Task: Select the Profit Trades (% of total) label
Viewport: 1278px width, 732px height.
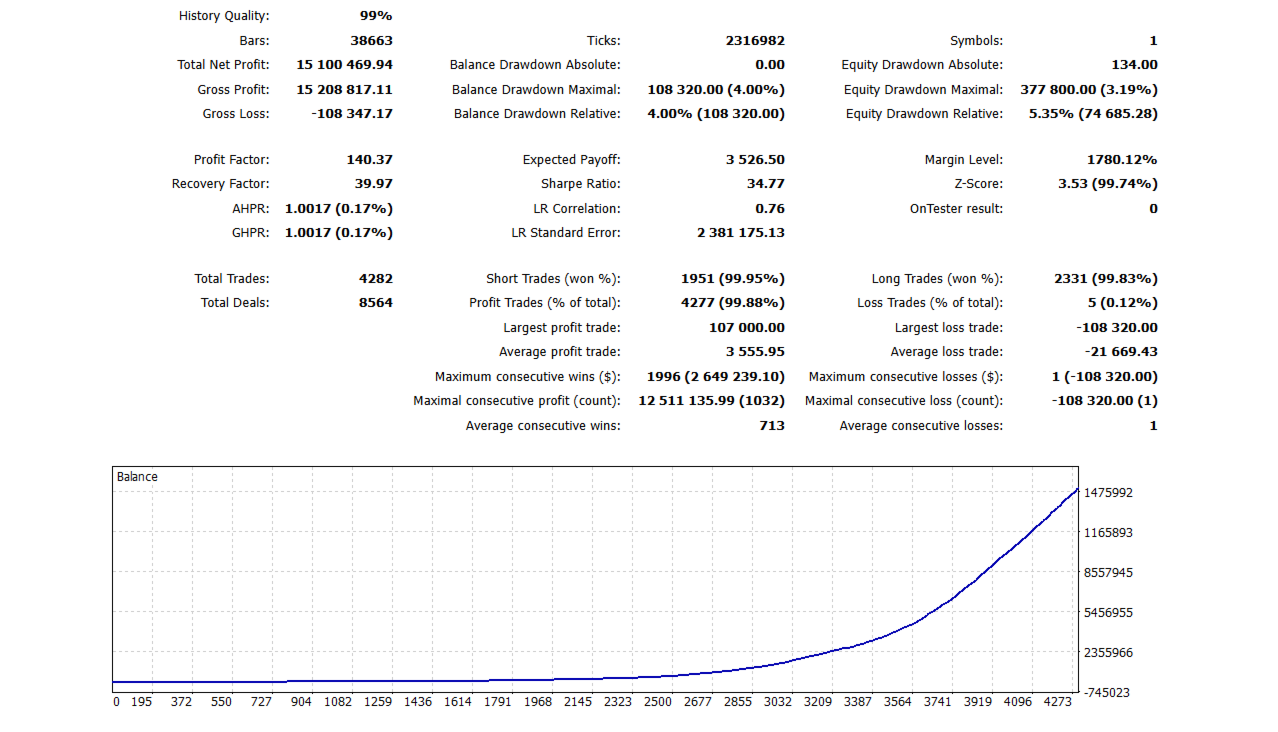Action: point(545,303)
